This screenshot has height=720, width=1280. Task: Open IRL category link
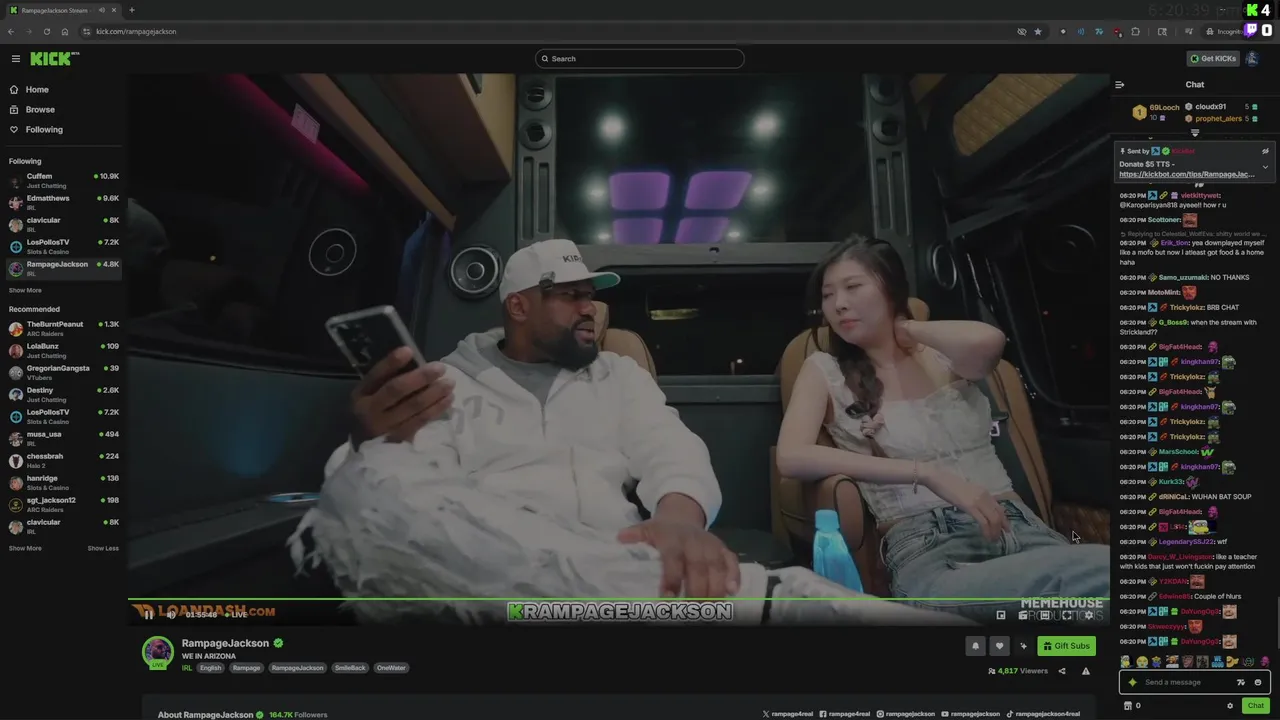(x=187, y=668)
